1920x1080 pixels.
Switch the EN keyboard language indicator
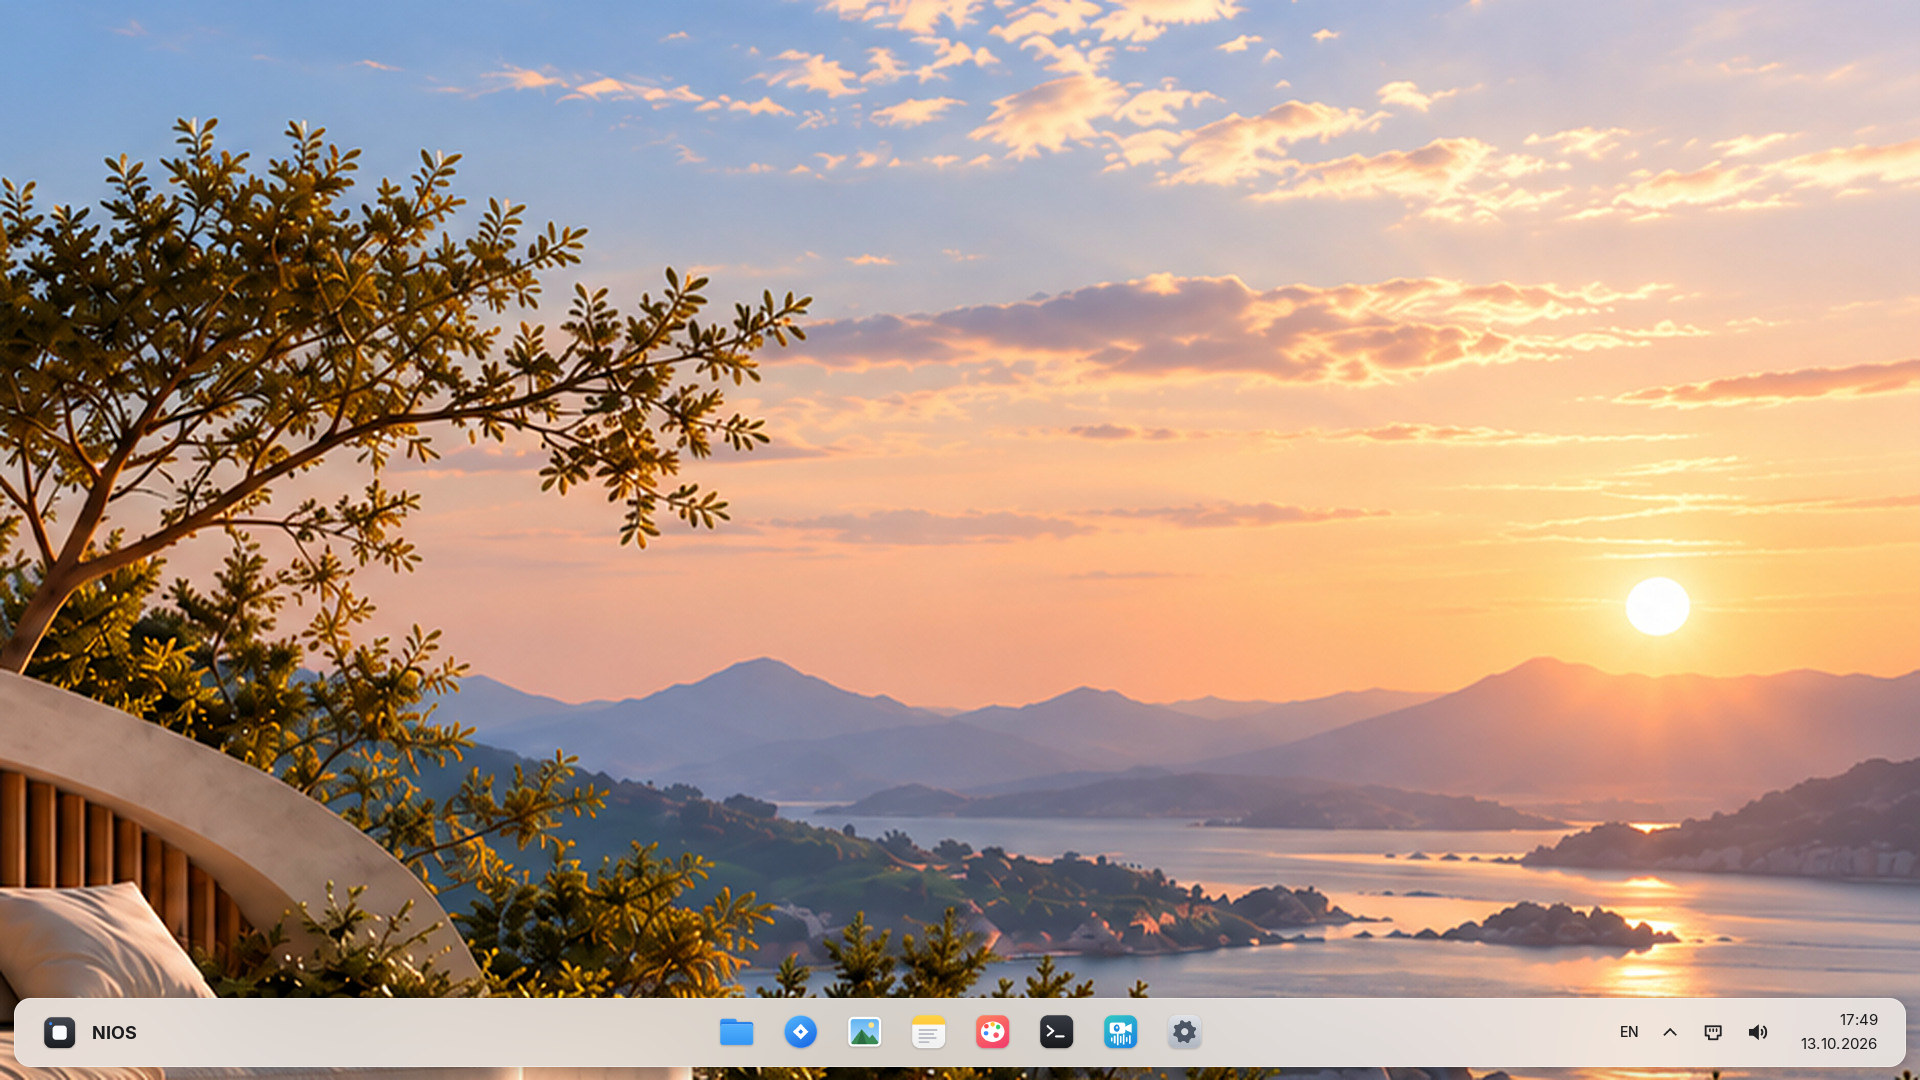(1629, 1032)
